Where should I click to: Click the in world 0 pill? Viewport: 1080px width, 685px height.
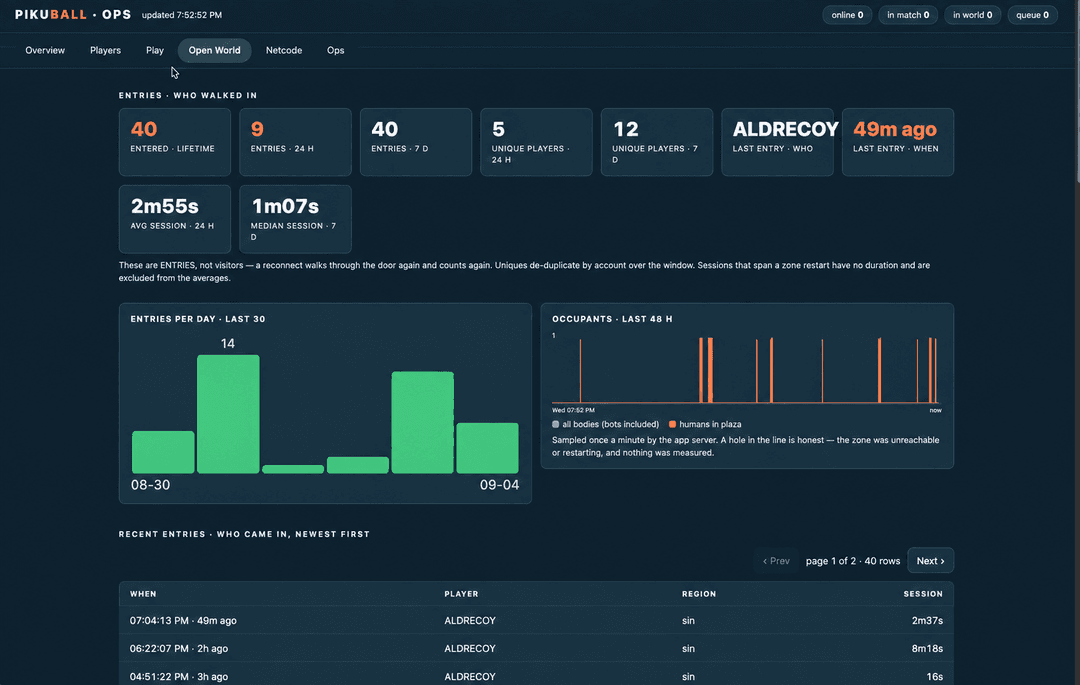[x=973, y=14]
